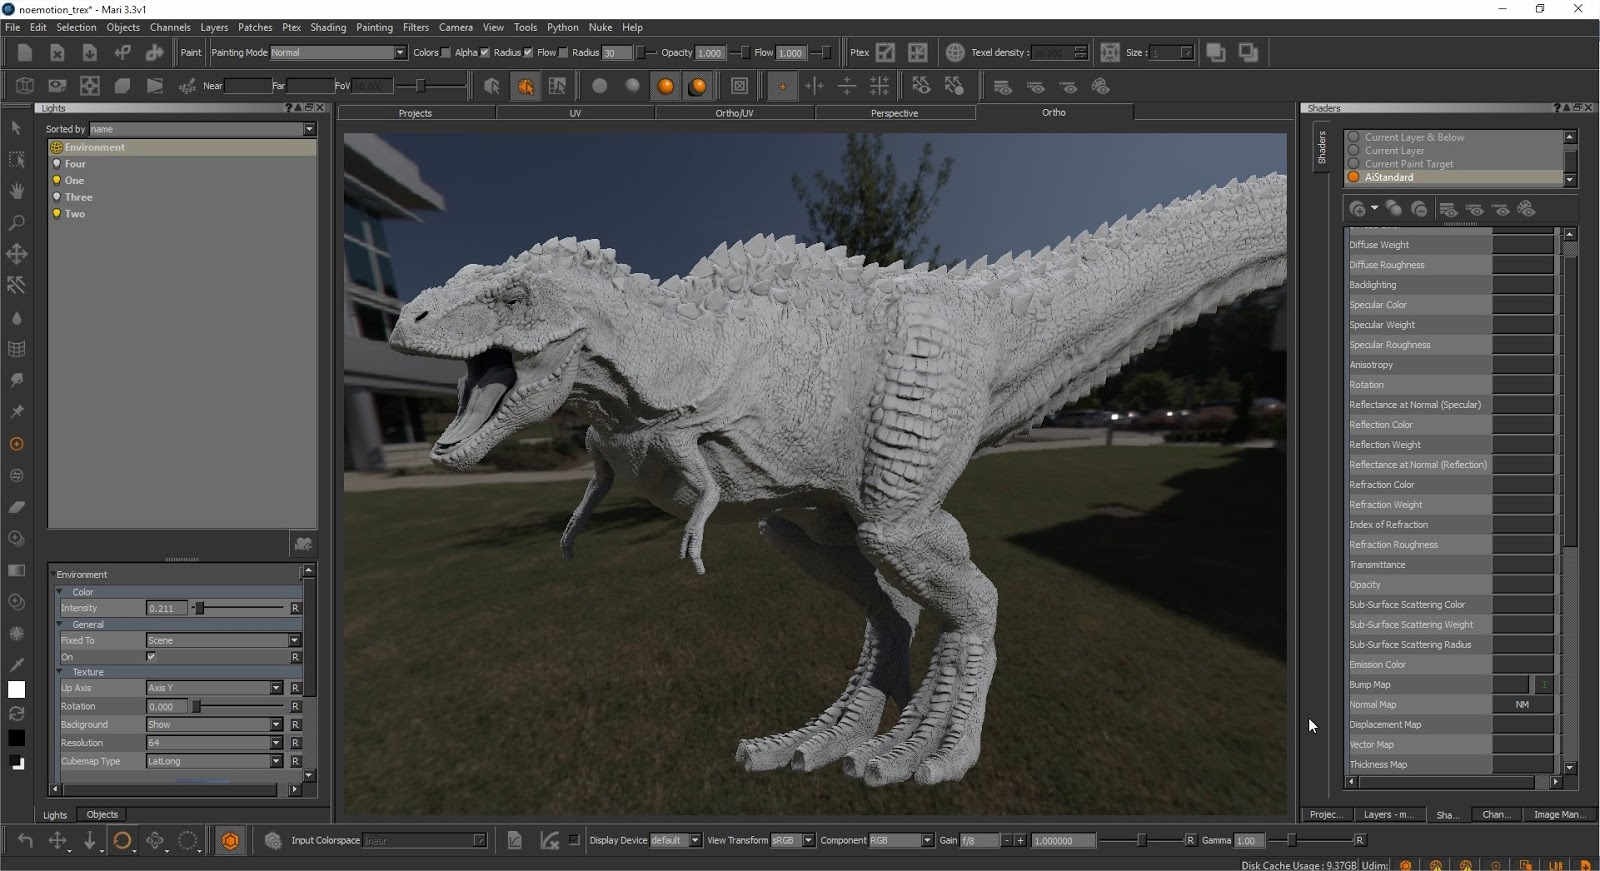The image size is (1600, 871).
Task: Click the undo arrow in bottom toolbar
Action: [x=25, y=841]
